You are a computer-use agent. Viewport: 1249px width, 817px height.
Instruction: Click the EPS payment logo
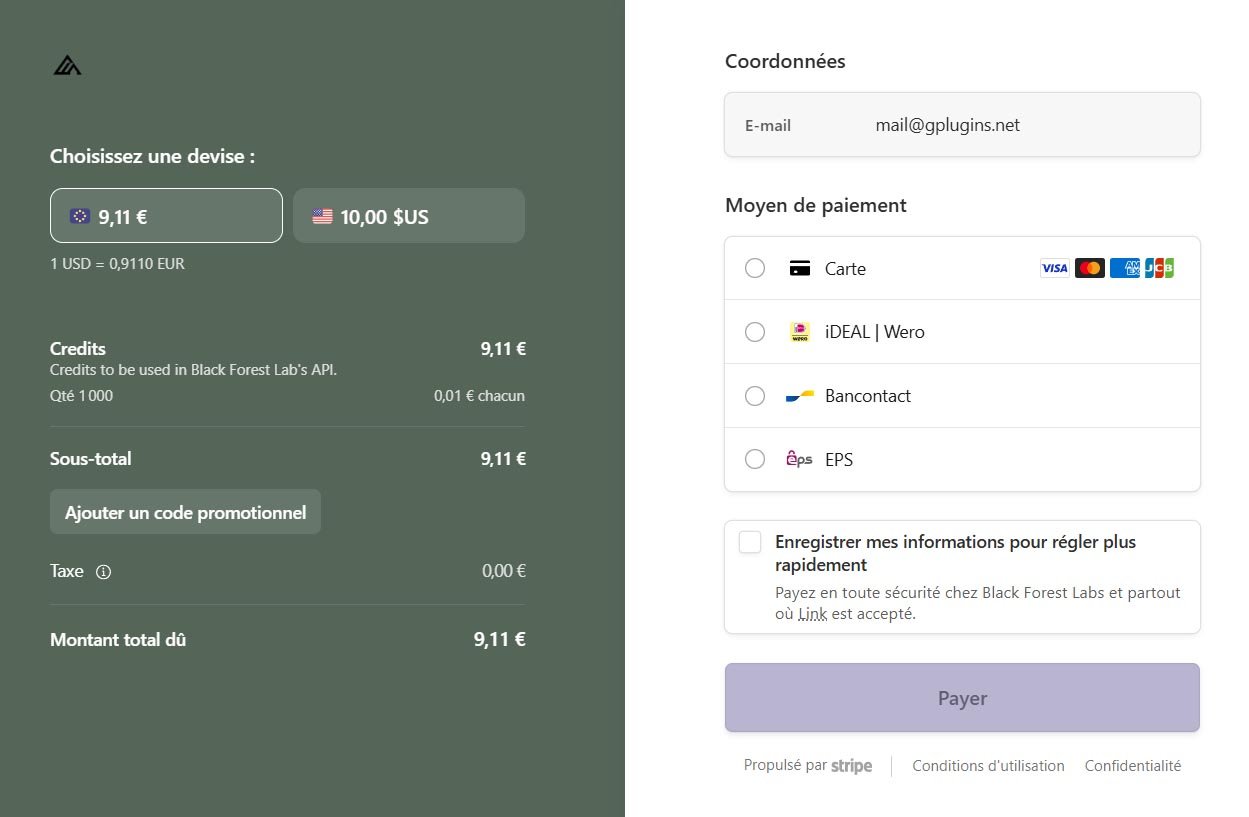point(799,460)
